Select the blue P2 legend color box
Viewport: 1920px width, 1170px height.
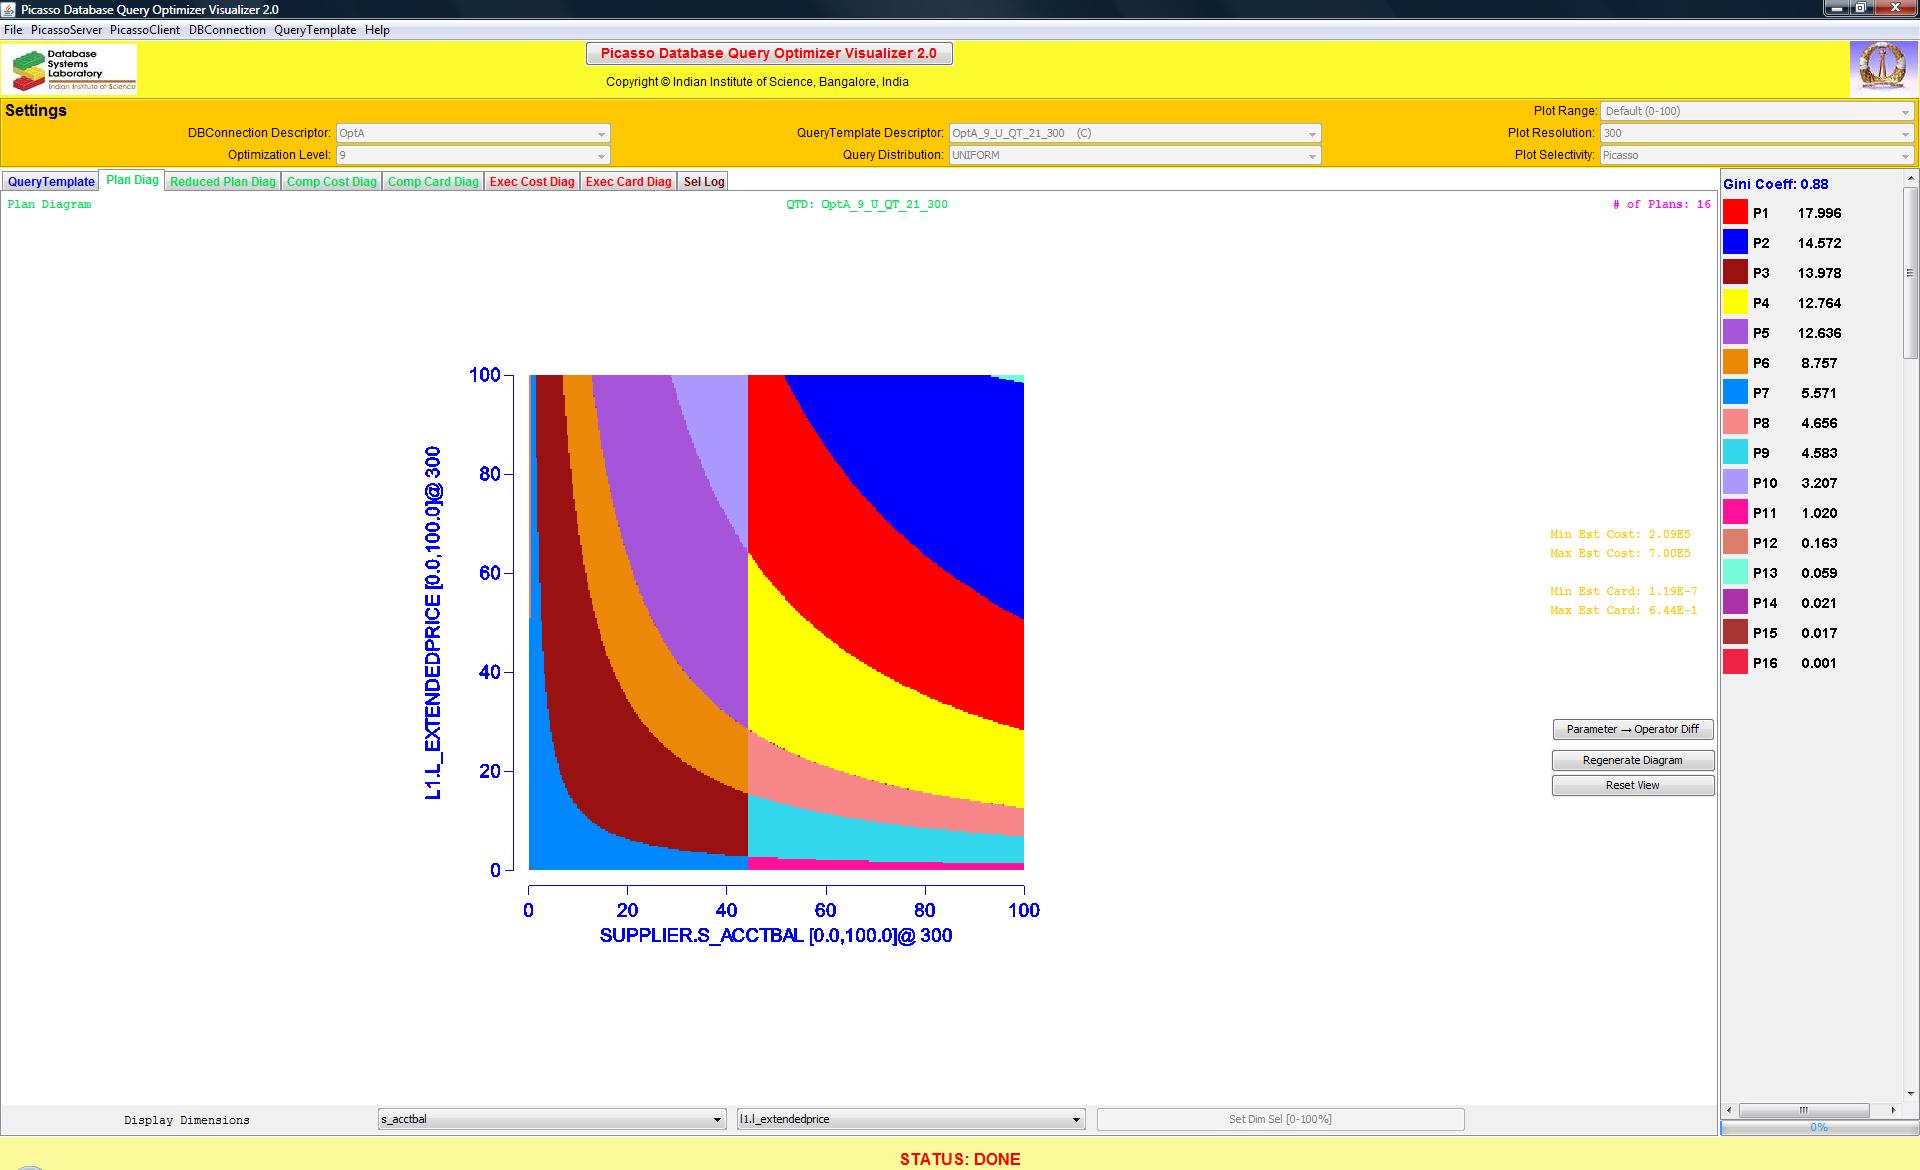coord(1735,242)
